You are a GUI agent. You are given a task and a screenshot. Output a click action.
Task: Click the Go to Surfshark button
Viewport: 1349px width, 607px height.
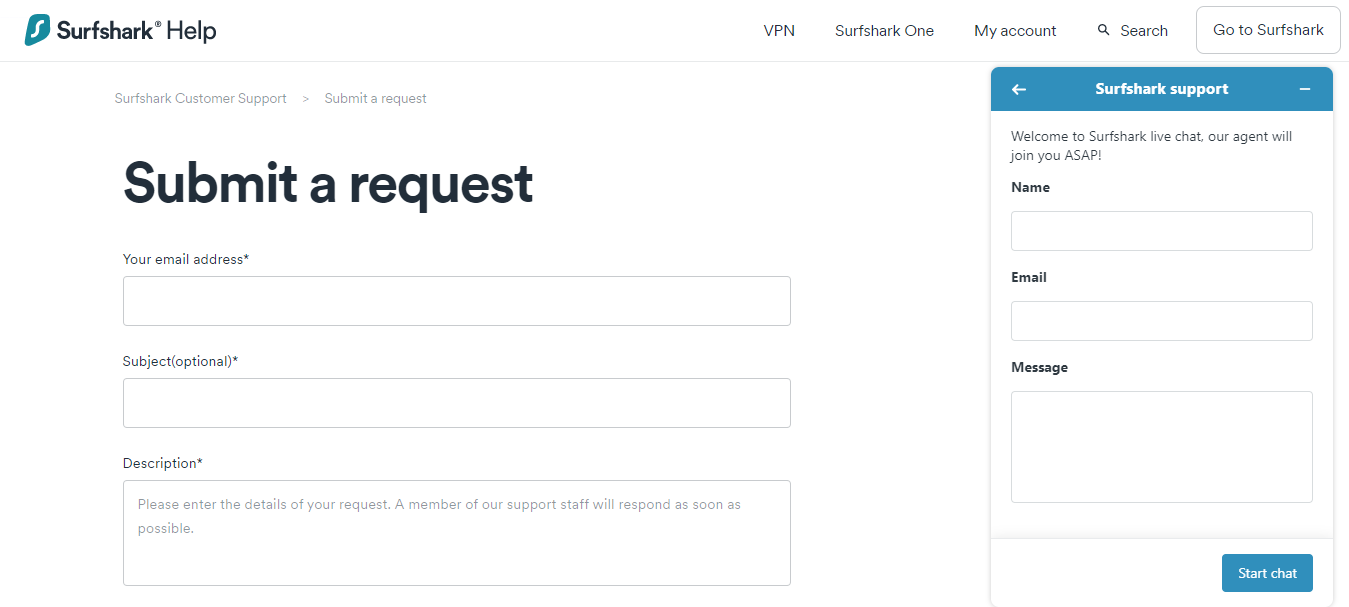pyautogui.click(x=1268, y=30)
